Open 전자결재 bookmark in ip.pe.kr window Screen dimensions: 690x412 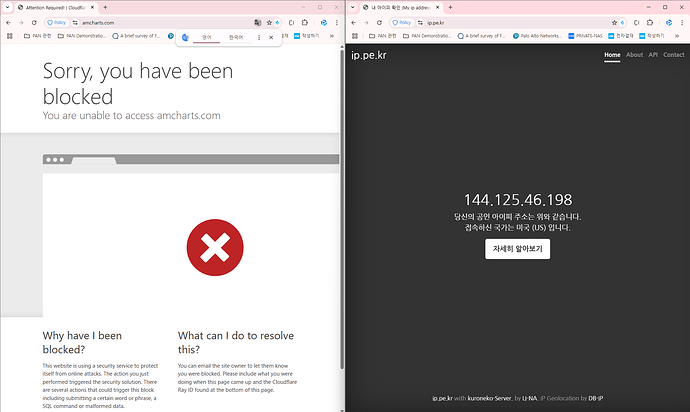click(x=621, y=36)
